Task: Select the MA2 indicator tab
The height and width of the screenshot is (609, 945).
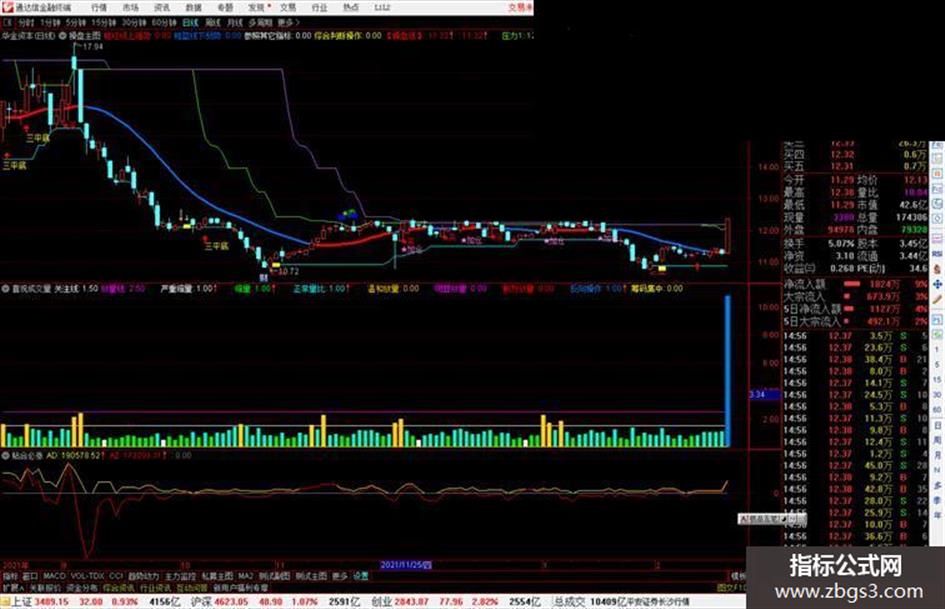Action: 245,576
